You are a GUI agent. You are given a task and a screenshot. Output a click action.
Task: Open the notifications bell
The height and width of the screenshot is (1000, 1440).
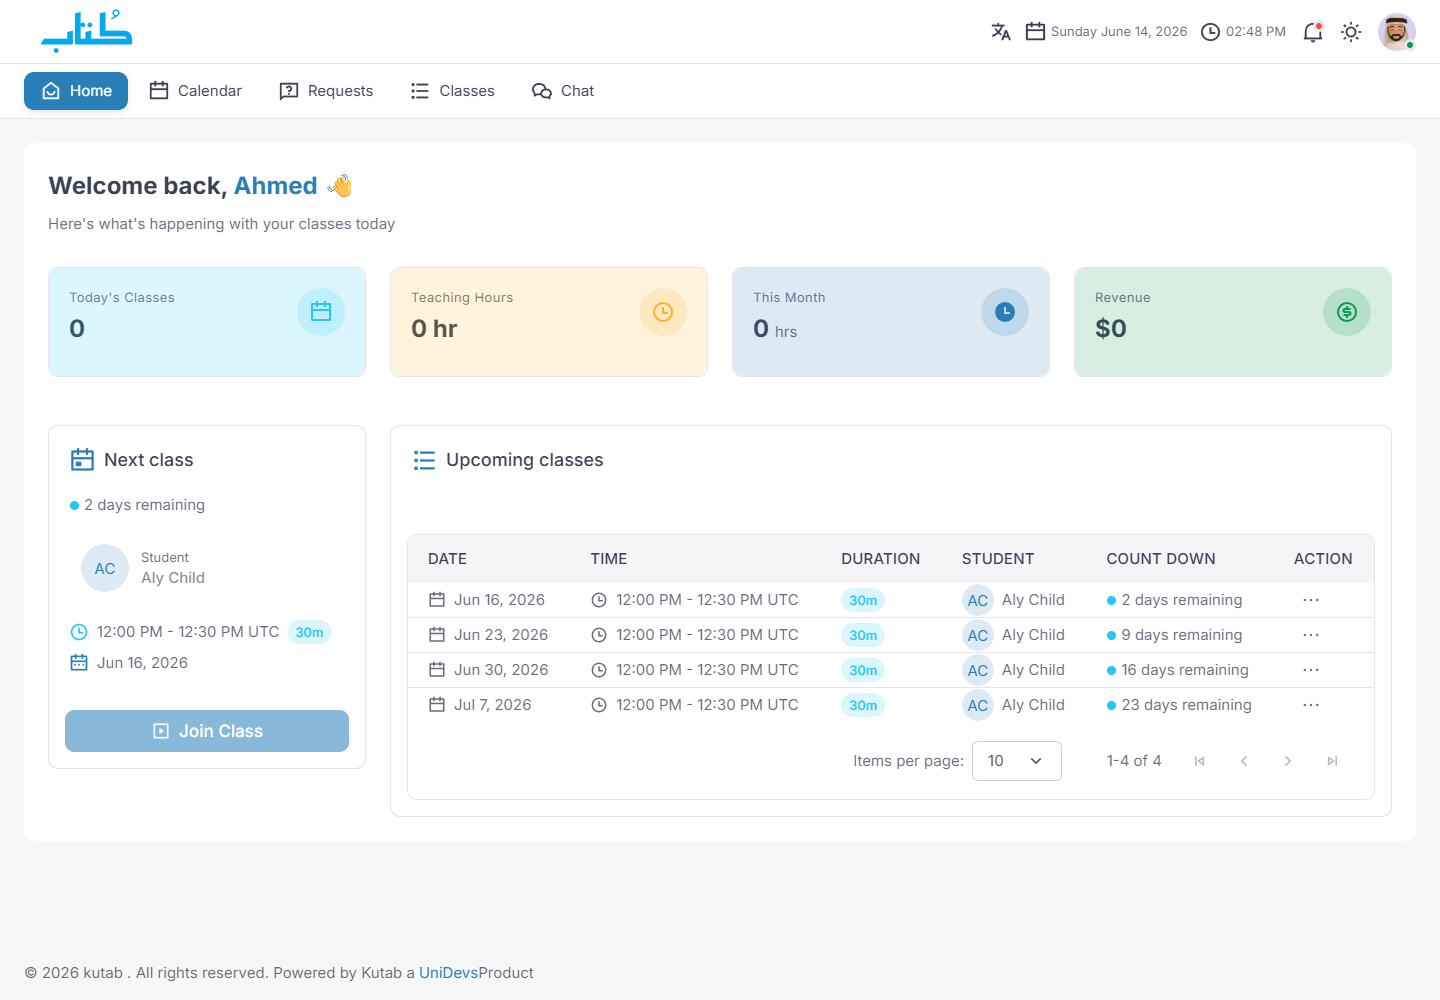(1313, 32)
